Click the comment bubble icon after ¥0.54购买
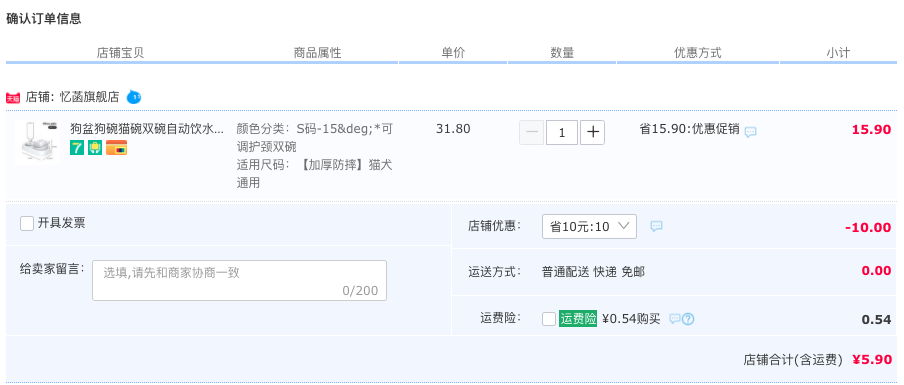904x385 pixels. click(x=675, y=319)
